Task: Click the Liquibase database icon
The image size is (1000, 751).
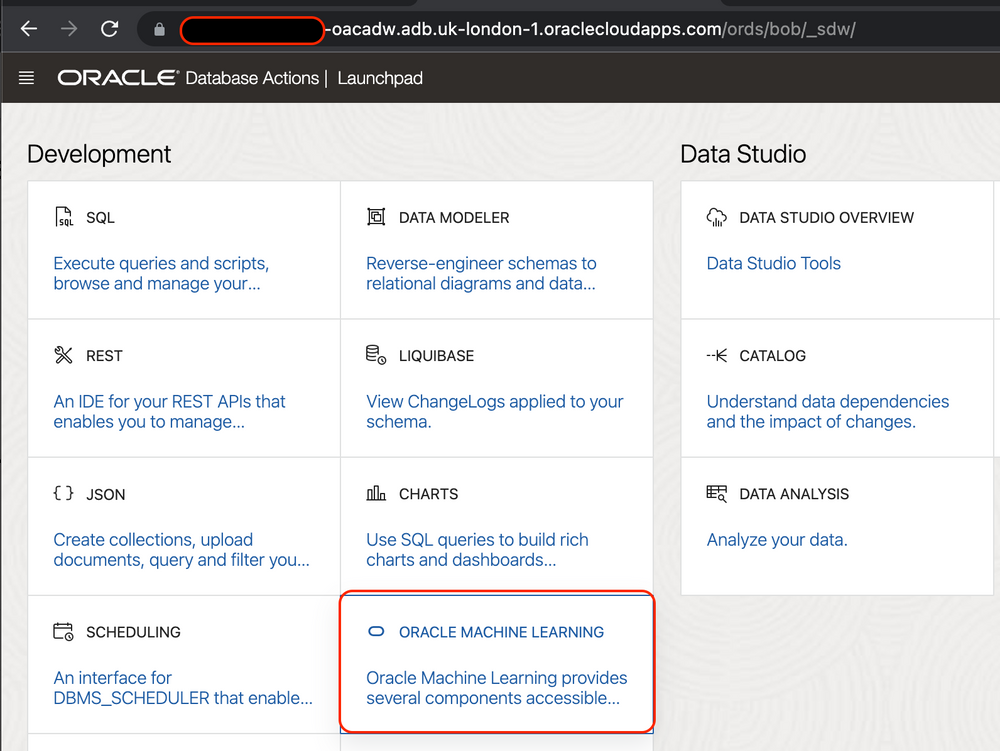Action: (x=374, y=354)
